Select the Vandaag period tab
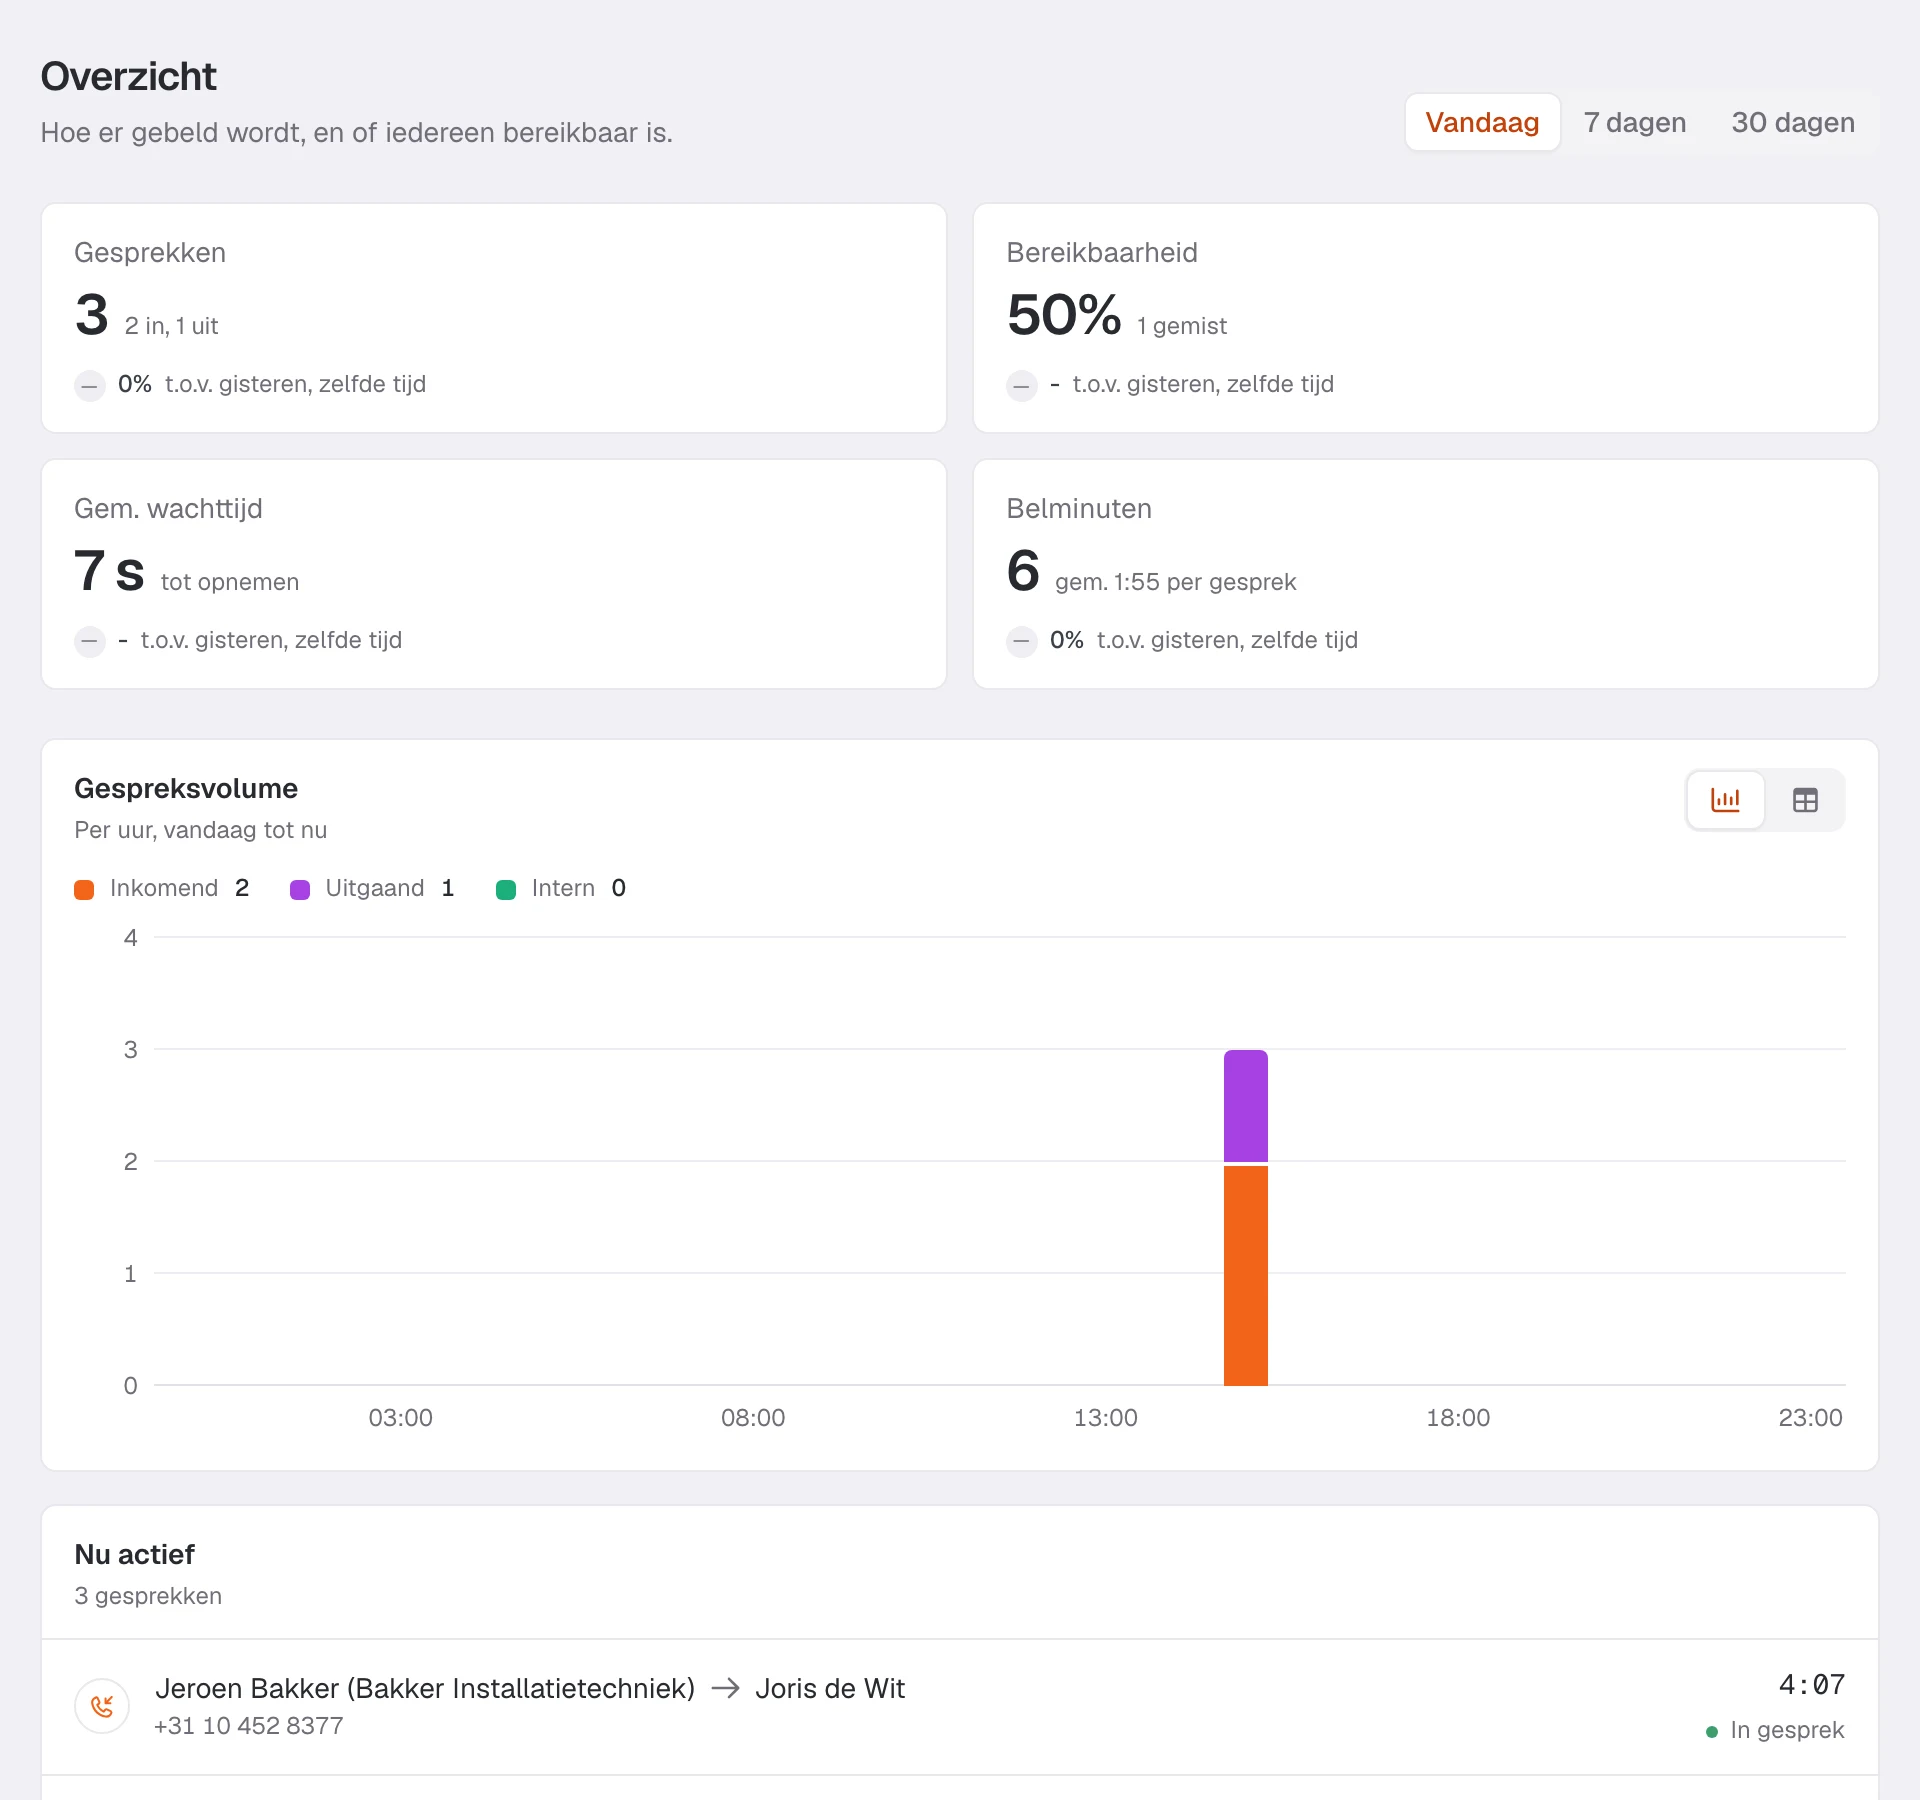Screen dimensions: 1920x1800 point(1482,122)
